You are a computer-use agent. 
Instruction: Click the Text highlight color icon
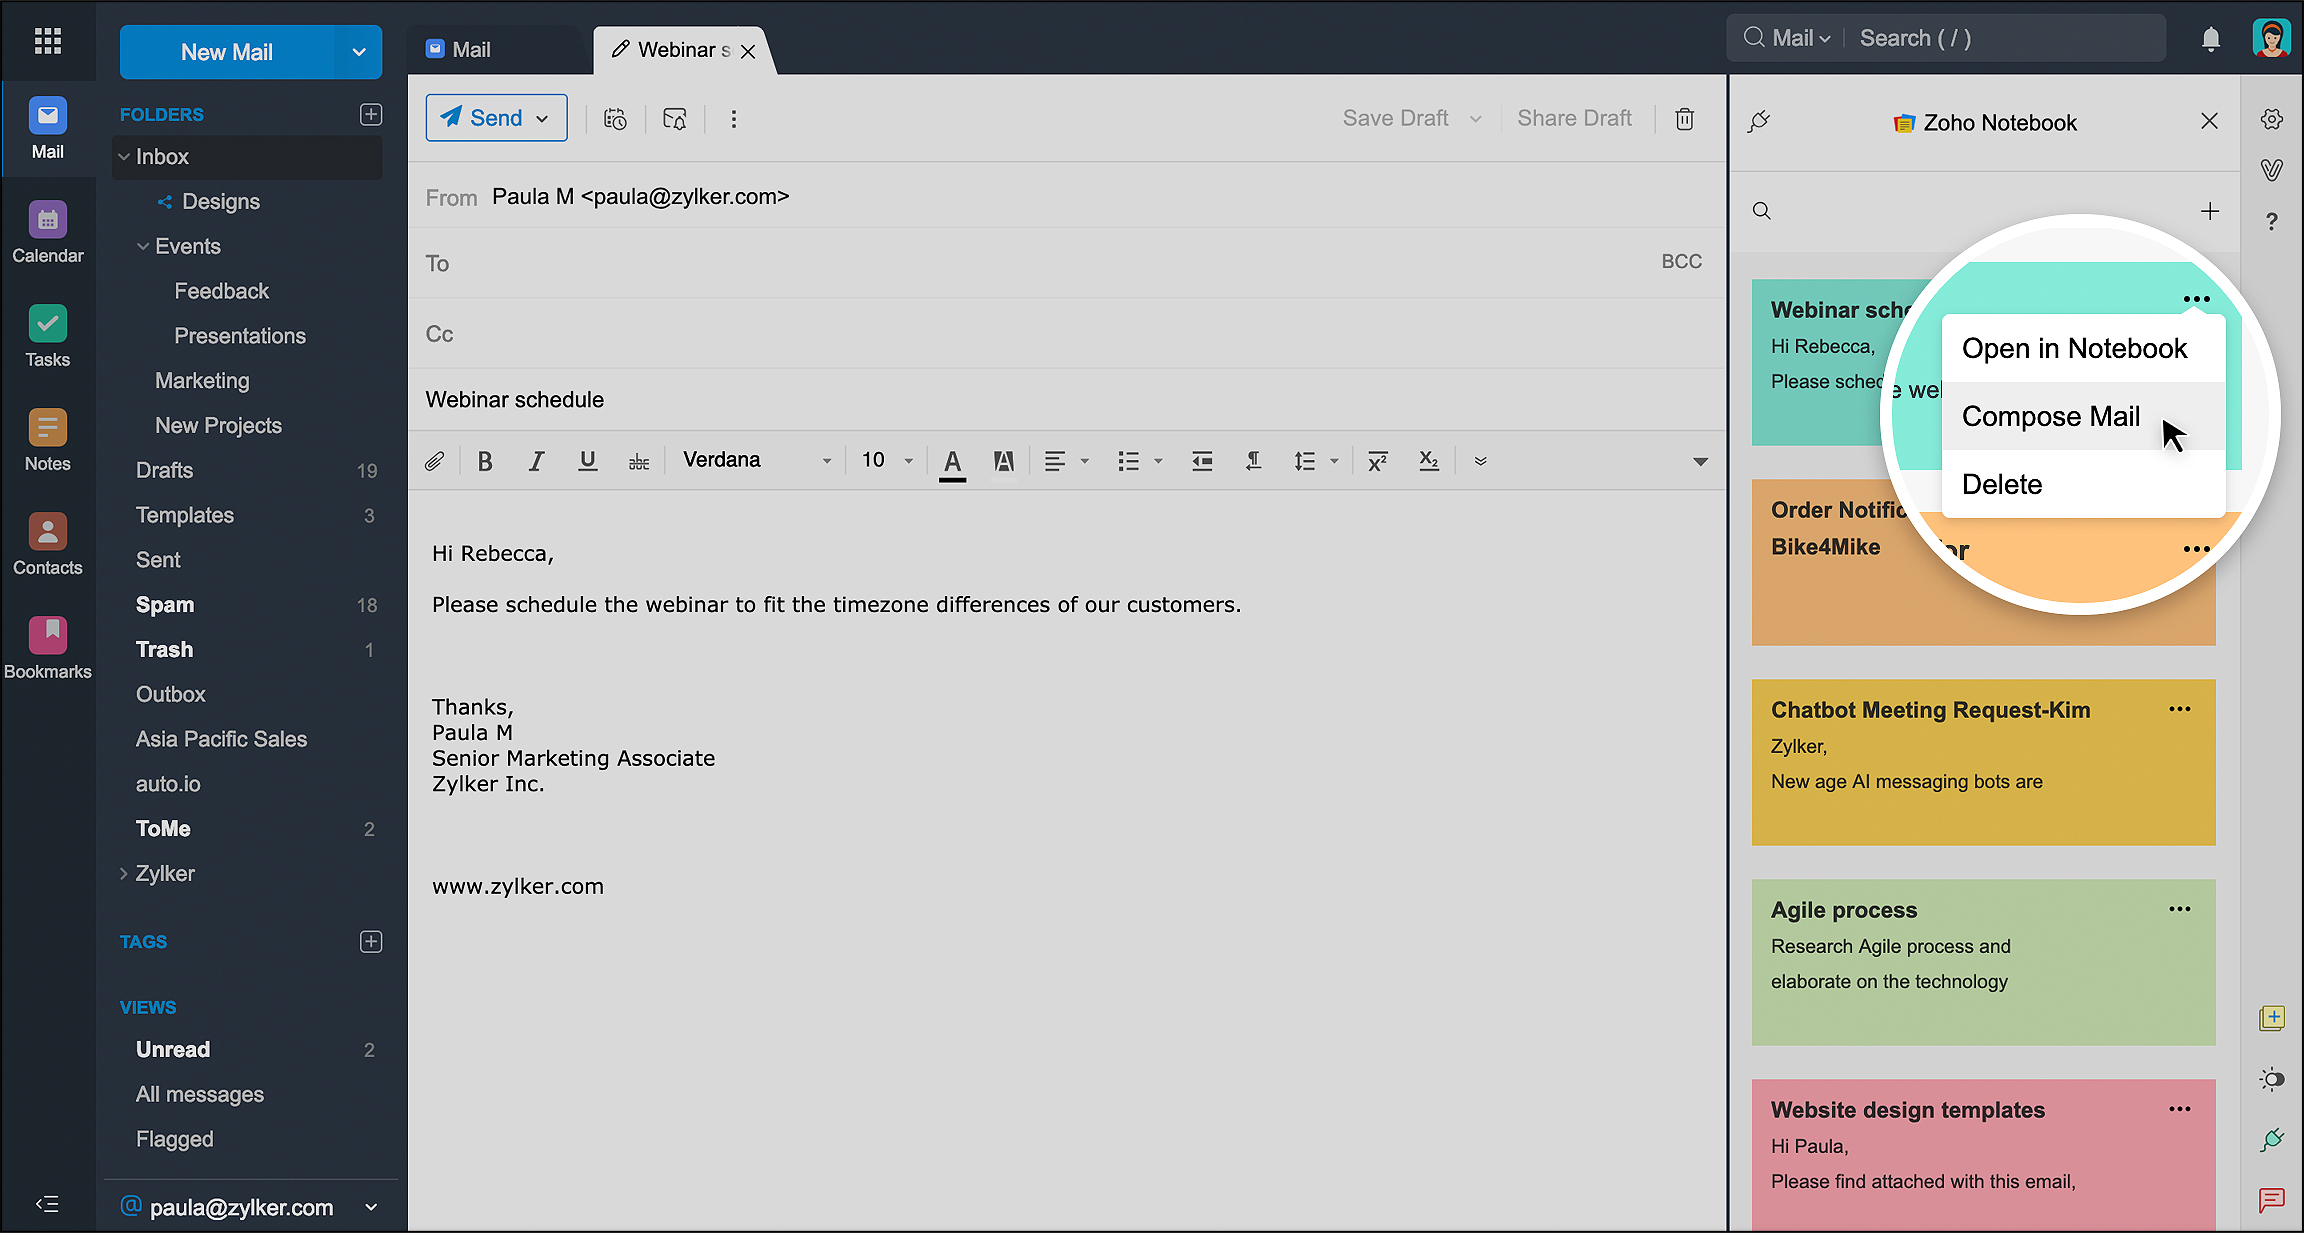1004,460
